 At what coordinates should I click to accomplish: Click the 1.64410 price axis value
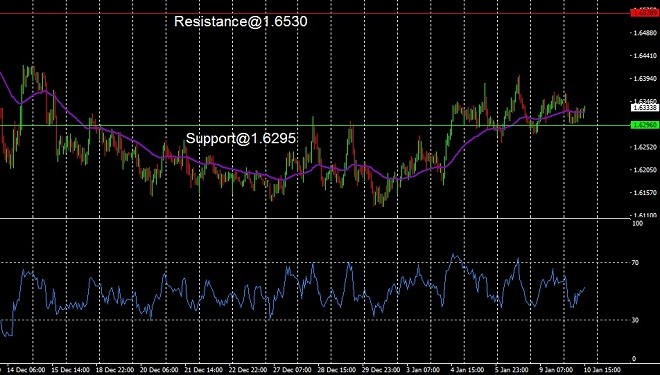coord(645,55)
